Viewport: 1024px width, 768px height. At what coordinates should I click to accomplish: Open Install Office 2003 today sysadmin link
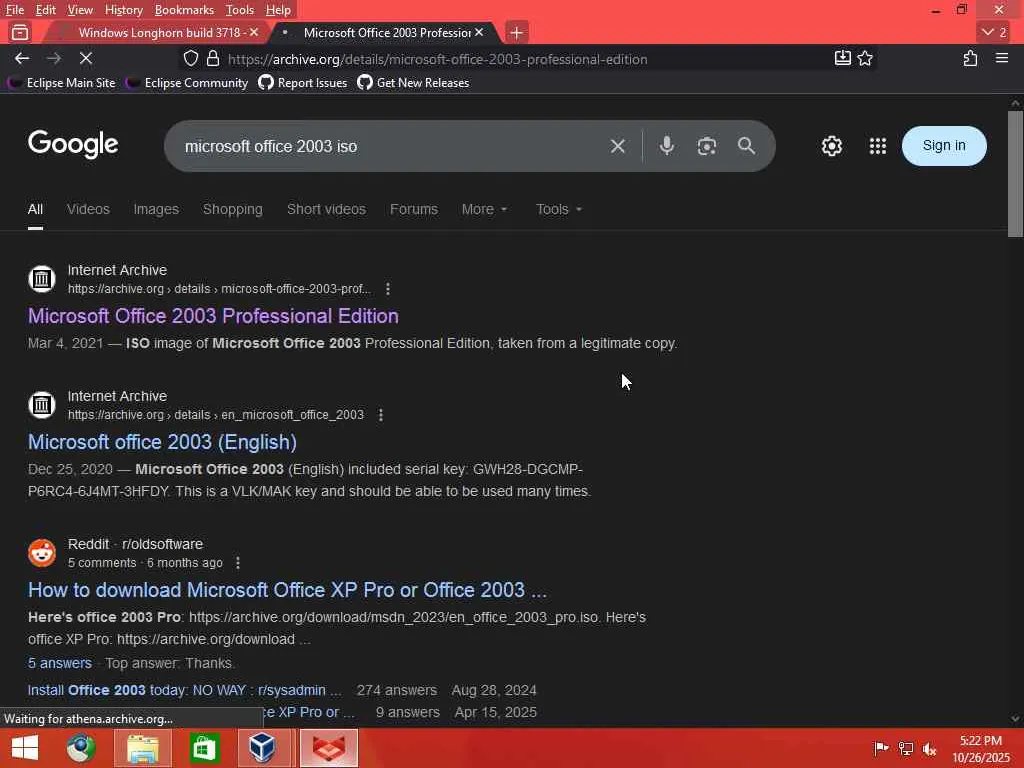coord(185,690)
